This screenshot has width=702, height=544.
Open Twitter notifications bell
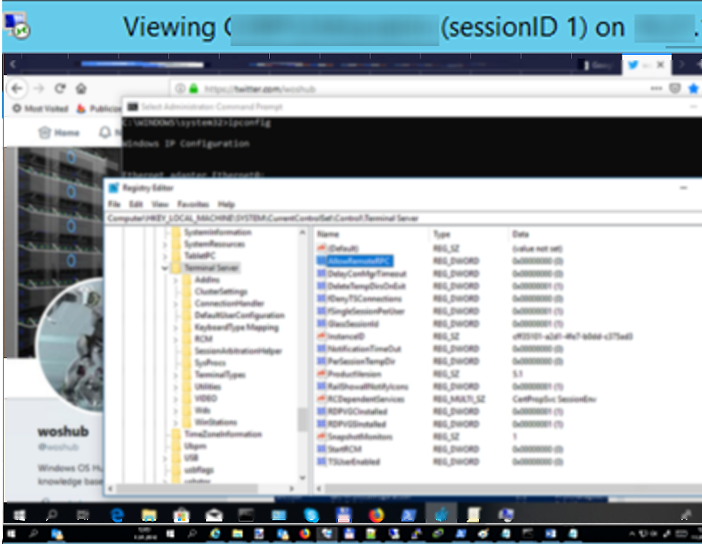105,133
